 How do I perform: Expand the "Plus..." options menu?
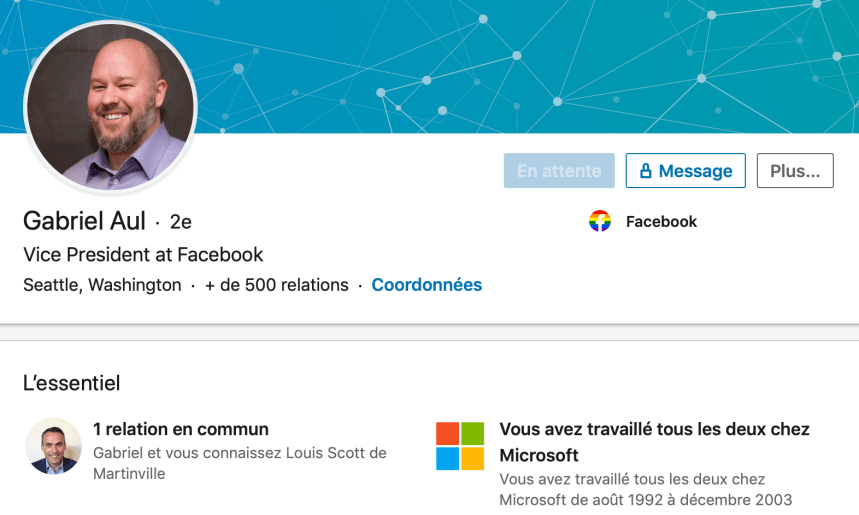point(795,171)
